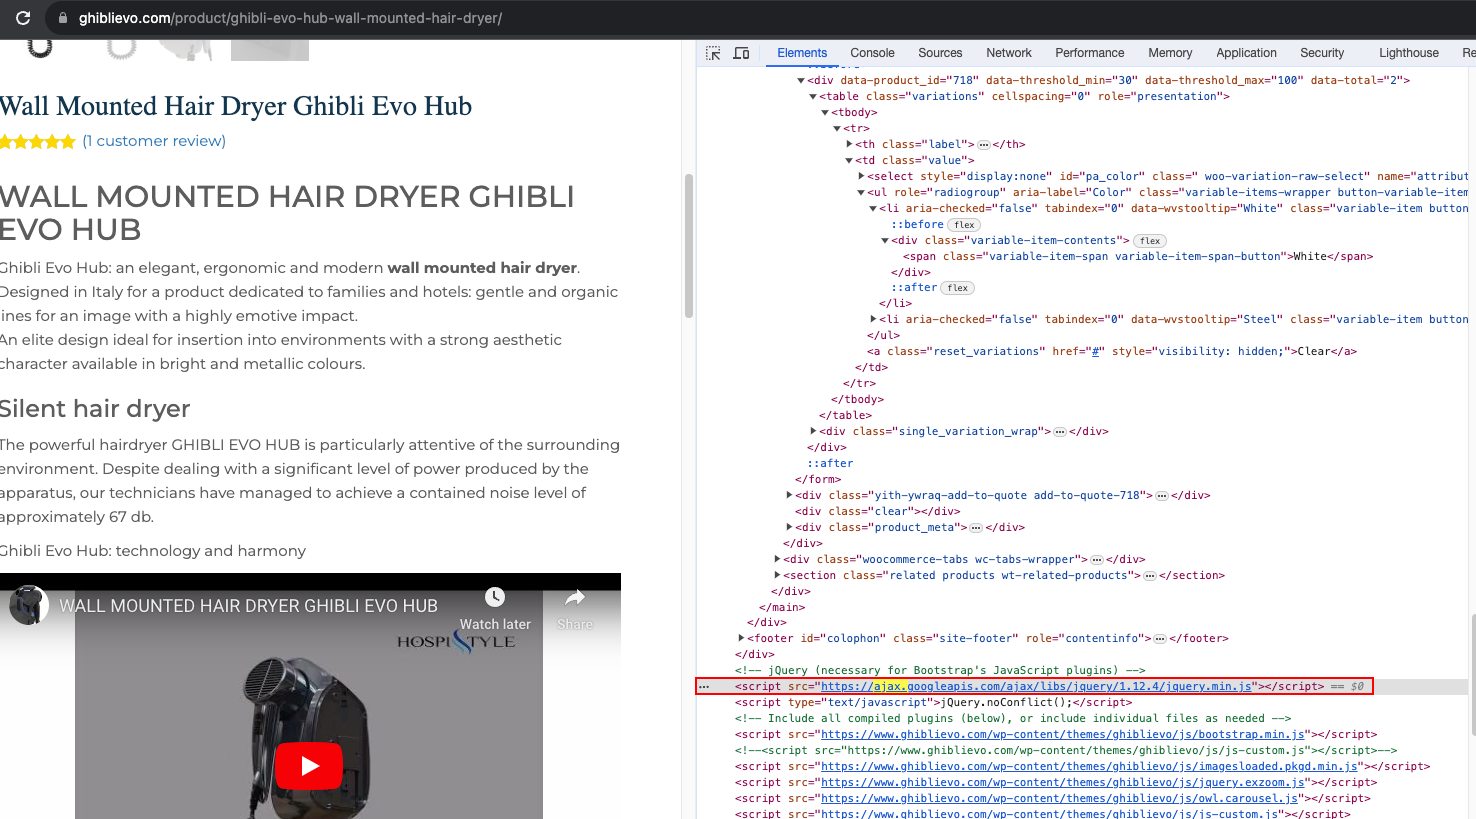Play the YouTube video
Image resolution: width=1476 pixels, height=819 pixels.
click(x=309, y=766)
